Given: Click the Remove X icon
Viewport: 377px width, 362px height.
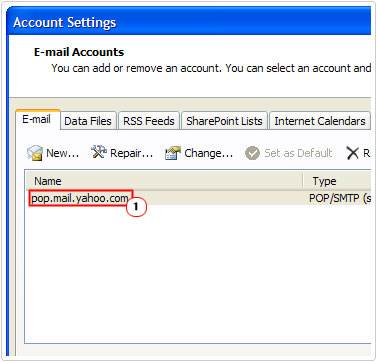Looking at the screenshot, I should pos(352,153).
